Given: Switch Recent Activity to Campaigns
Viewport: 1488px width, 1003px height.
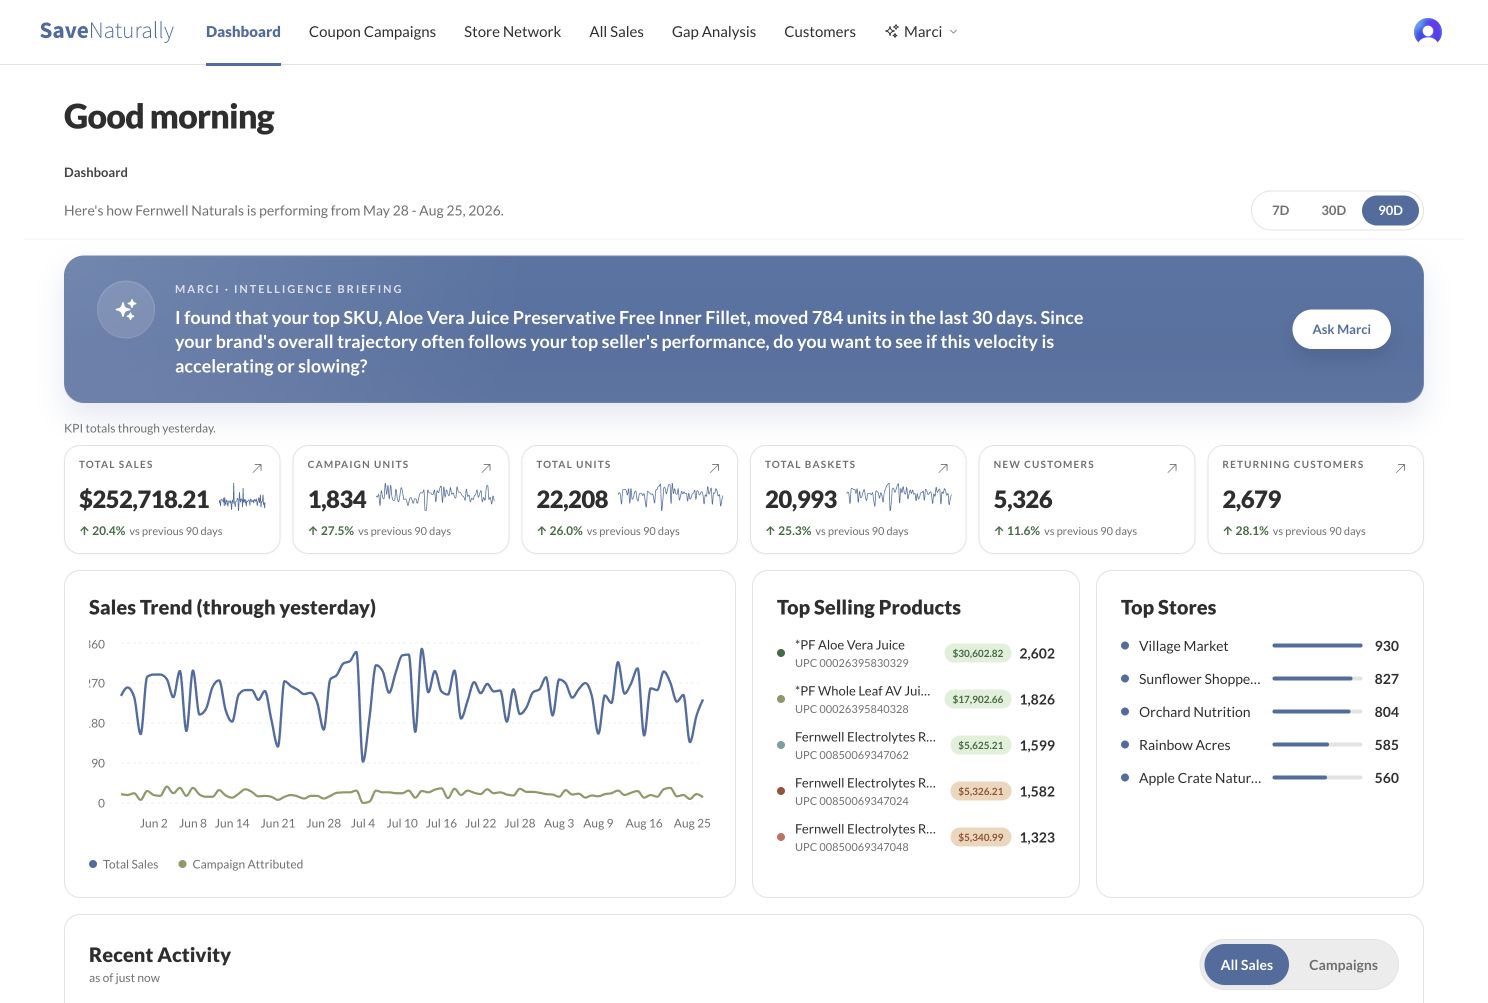Looking at the screenshot, I should coord(1343,965).
